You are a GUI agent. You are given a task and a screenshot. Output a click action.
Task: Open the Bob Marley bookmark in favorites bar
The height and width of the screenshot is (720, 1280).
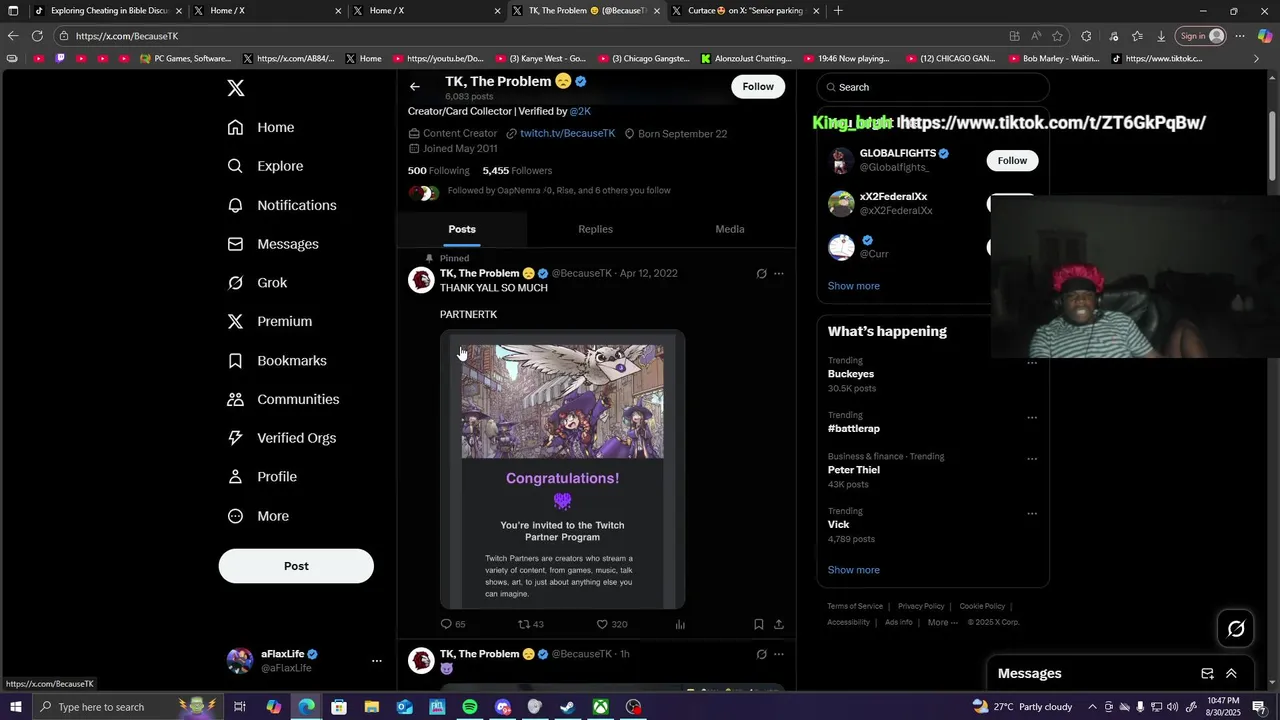[x=1053, y=59]
